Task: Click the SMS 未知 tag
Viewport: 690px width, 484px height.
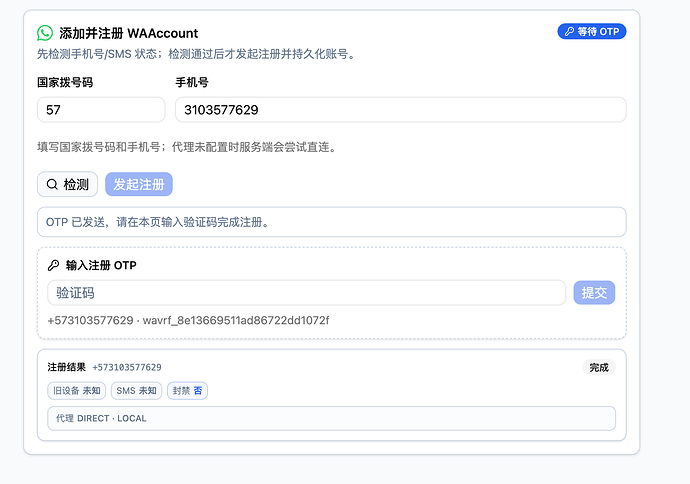Action: click(x=136, y=391)
